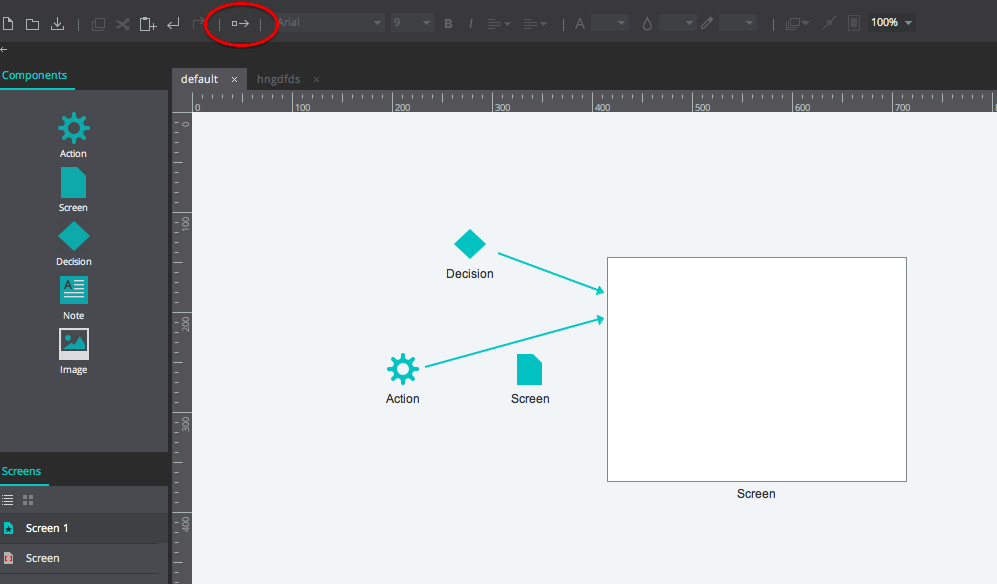Switch Screens panel to list view

(x=8, y=500)
